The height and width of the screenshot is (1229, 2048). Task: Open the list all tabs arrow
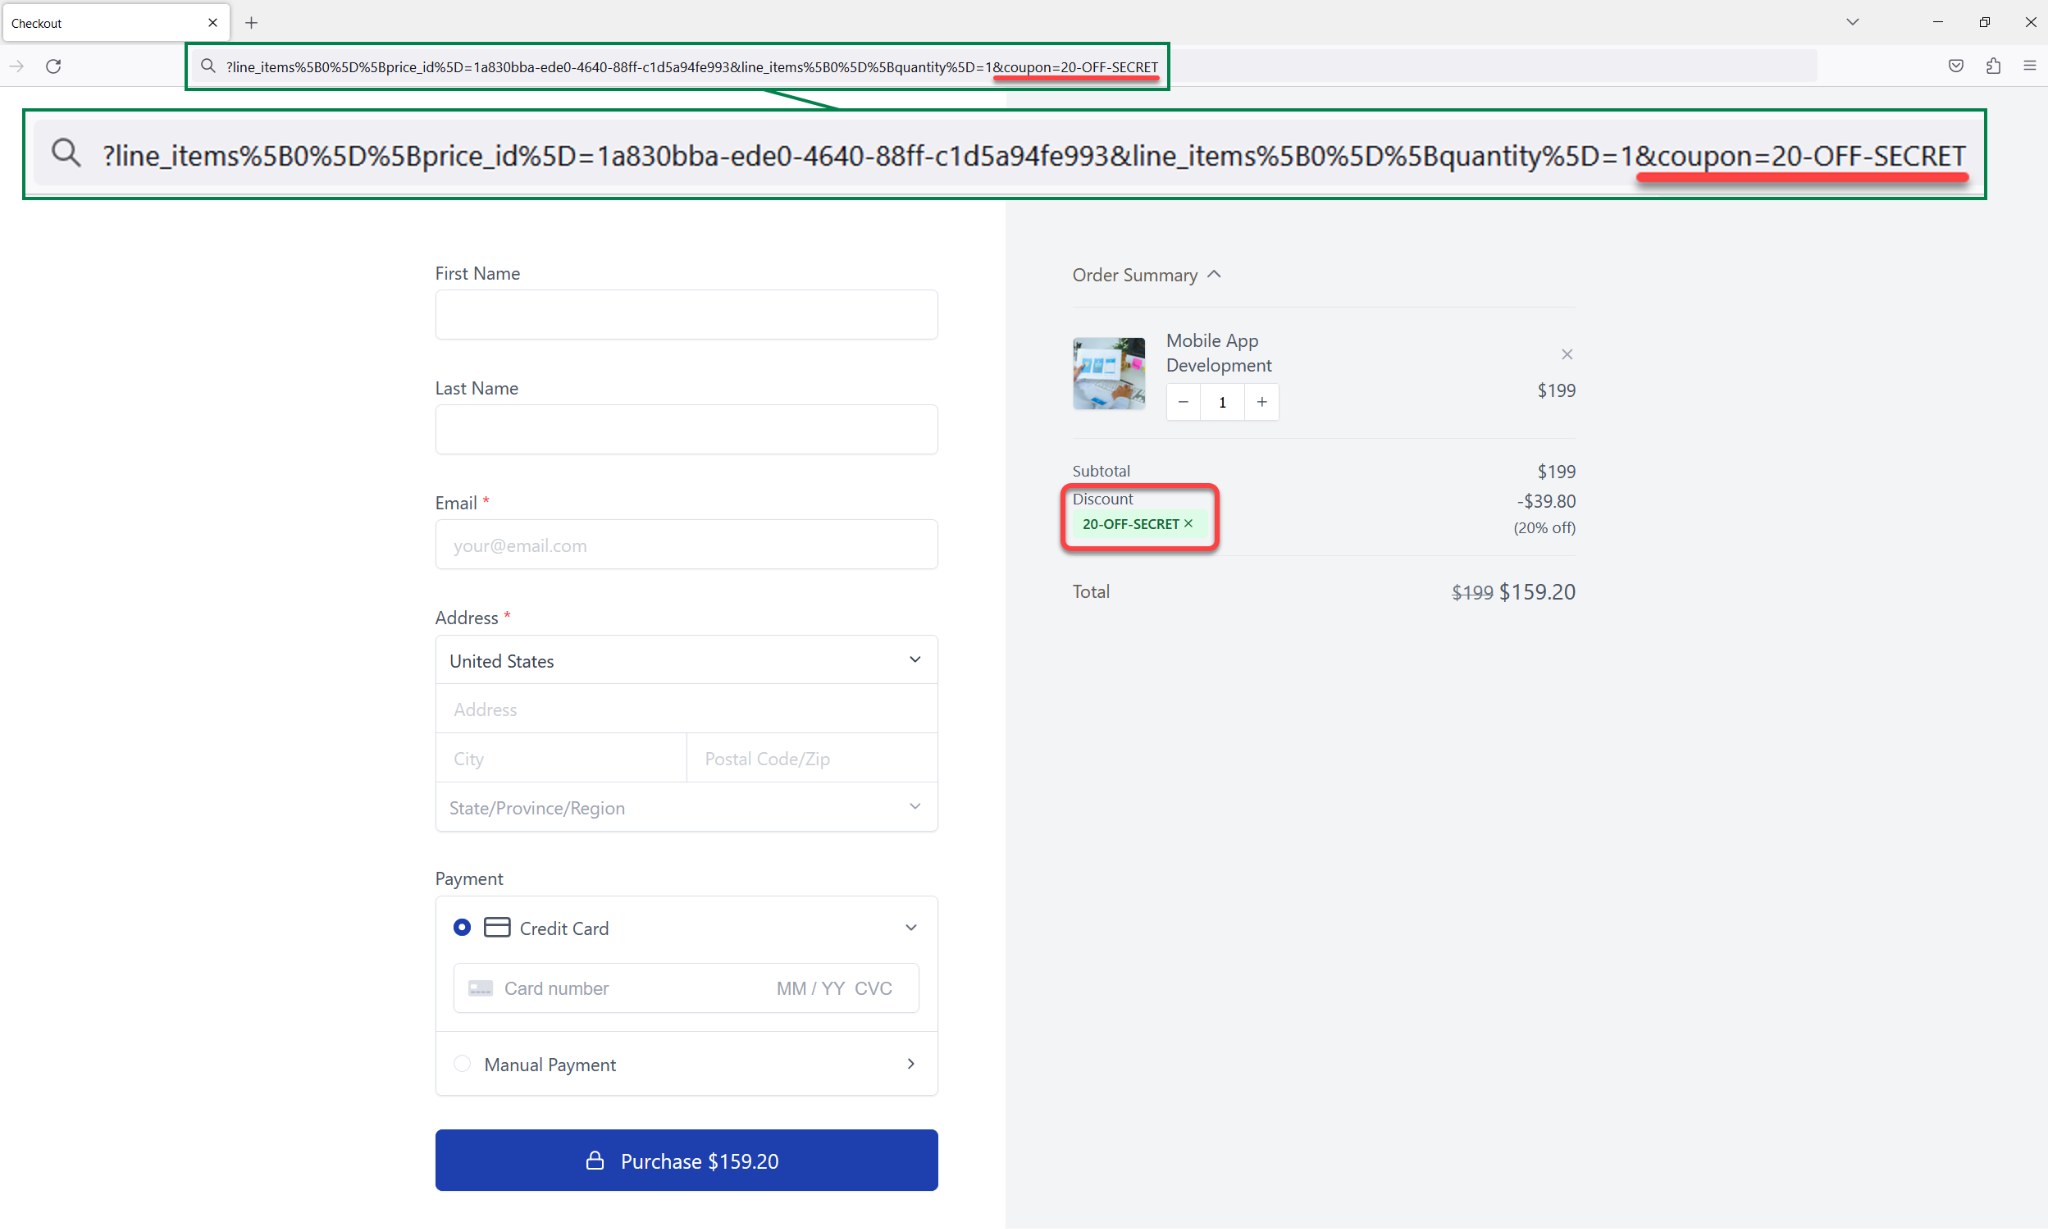point(1852,22)
